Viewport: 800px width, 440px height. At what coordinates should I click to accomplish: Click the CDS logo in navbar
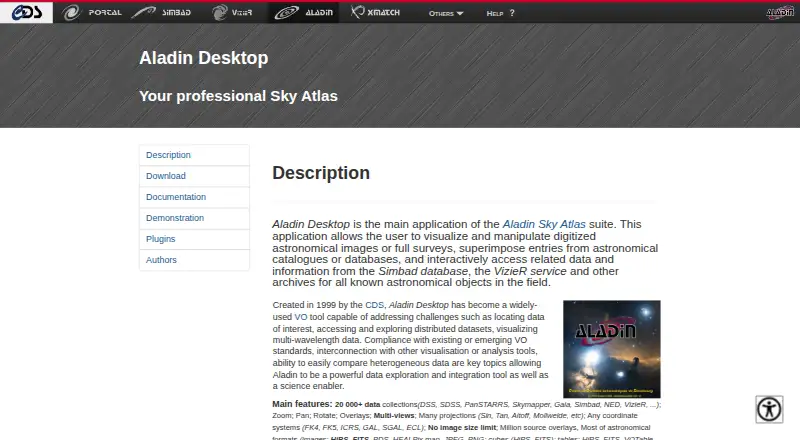tap(27, 12)
